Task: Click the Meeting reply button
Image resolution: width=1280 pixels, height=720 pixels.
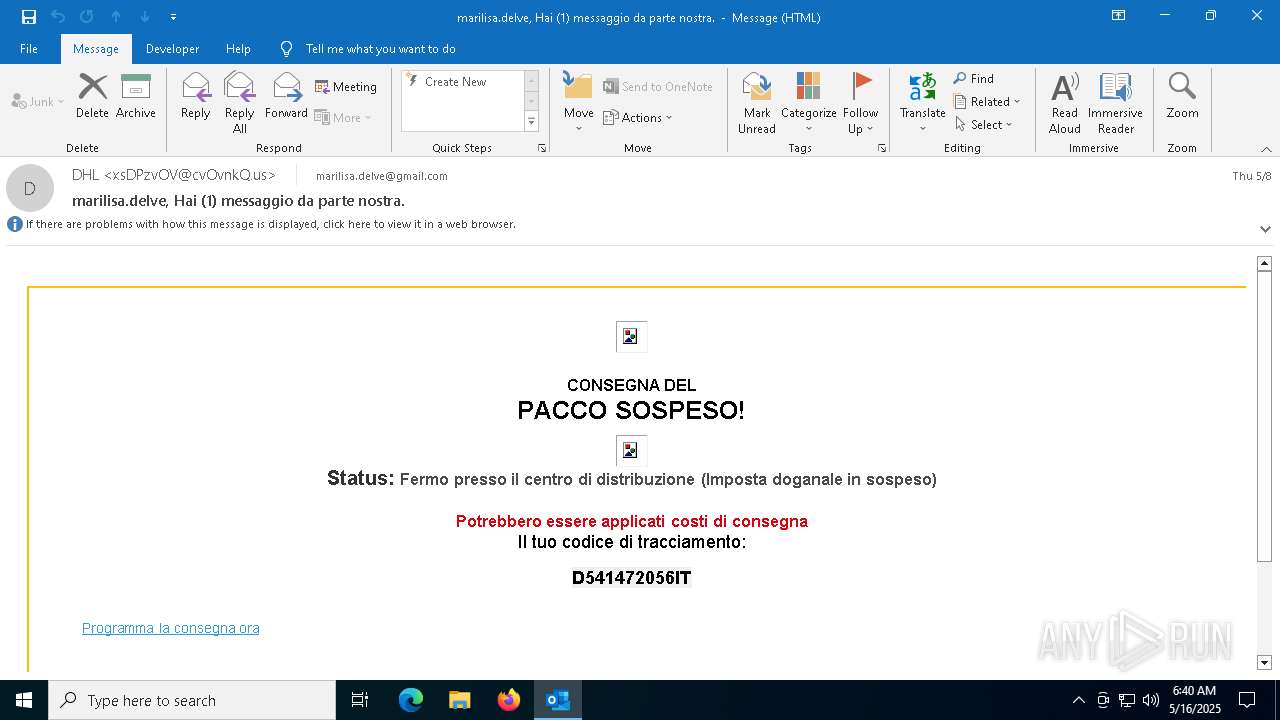Action: click(346, 87)
